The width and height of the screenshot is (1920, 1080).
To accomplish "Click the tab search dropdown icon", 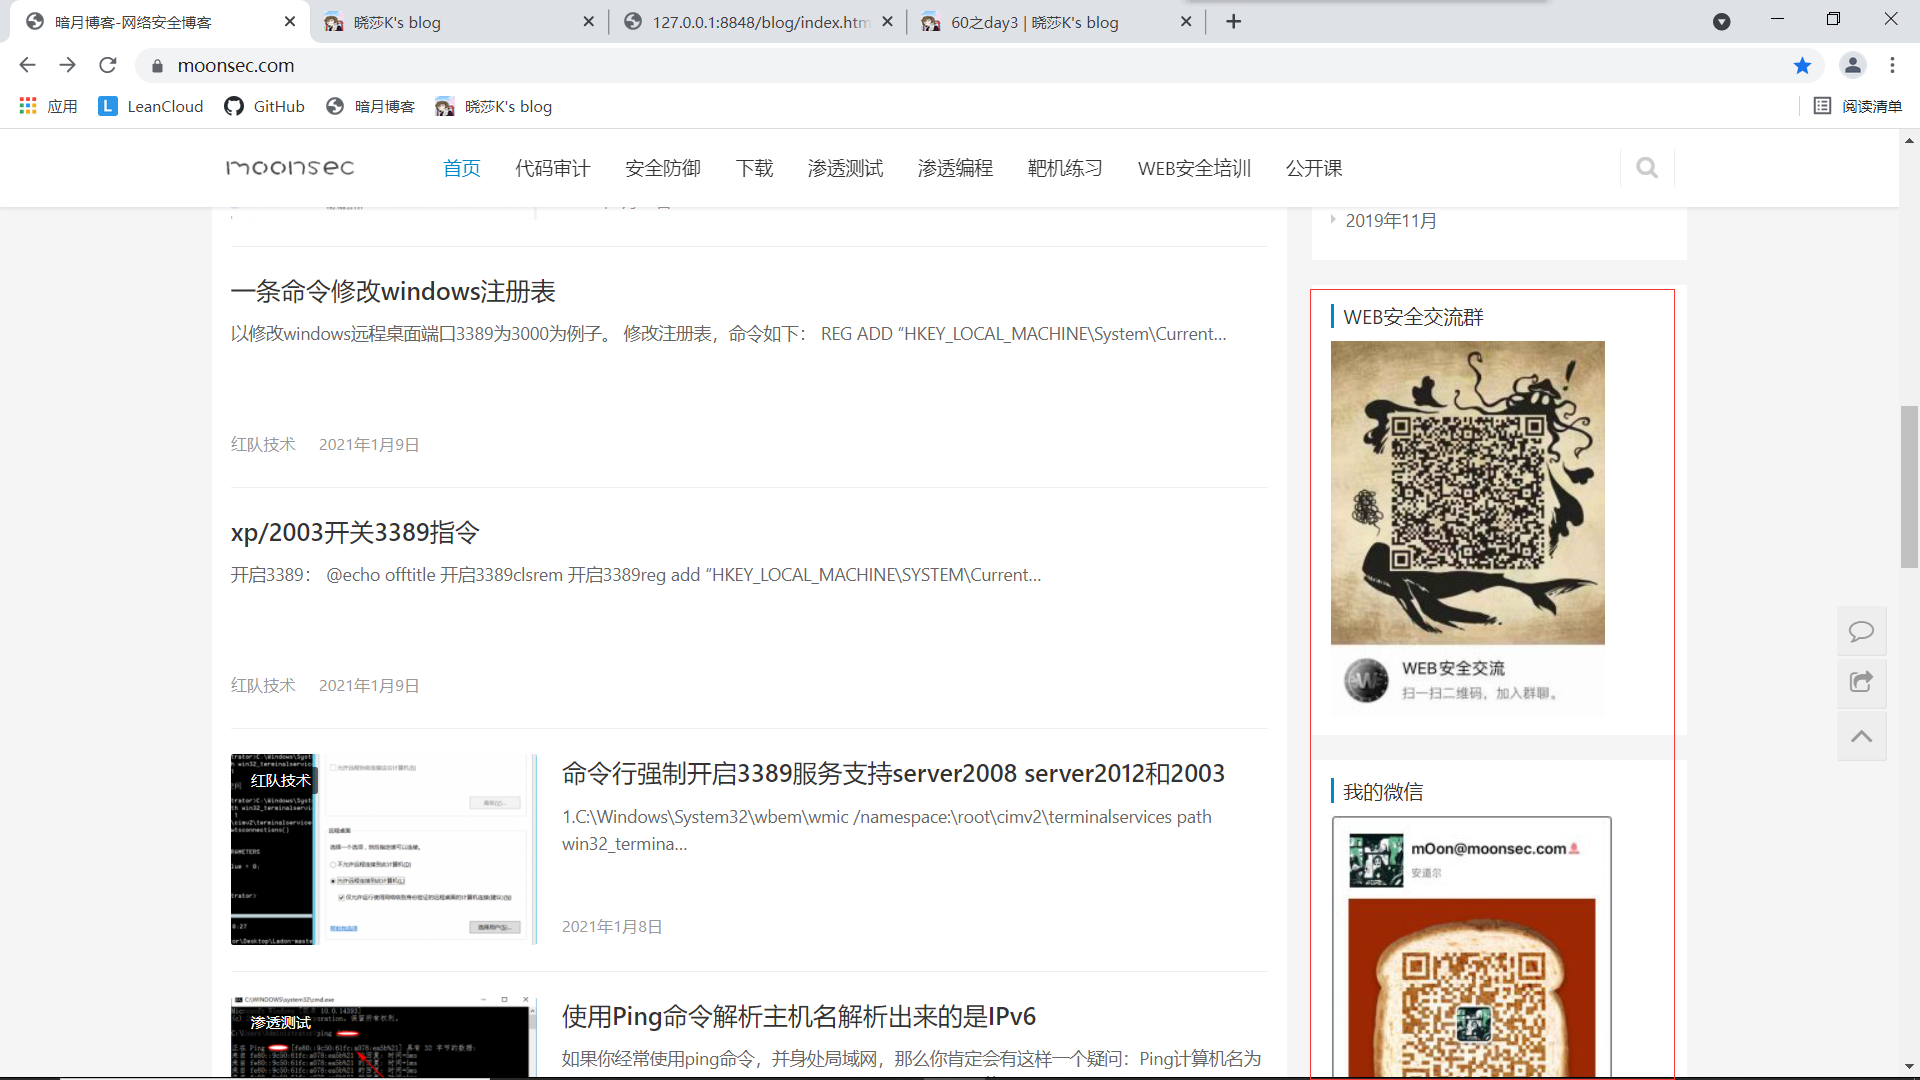I will pos(1721,22).
